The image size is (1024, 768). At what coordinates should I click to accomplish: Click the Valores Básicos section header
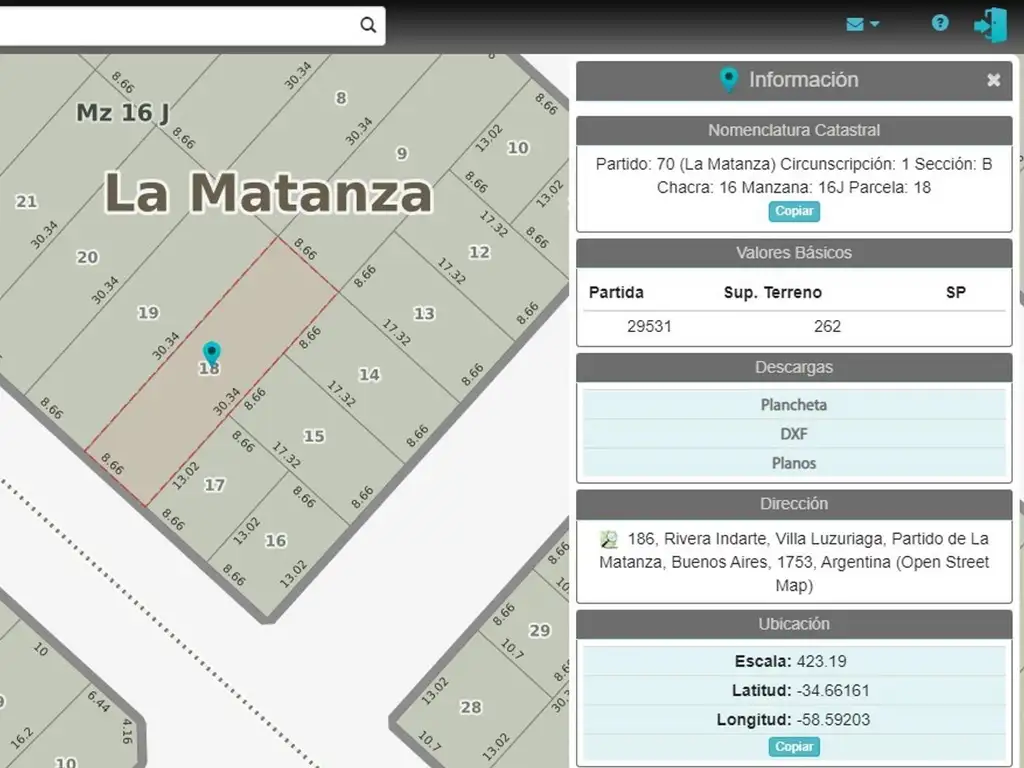tap(794, 253)
